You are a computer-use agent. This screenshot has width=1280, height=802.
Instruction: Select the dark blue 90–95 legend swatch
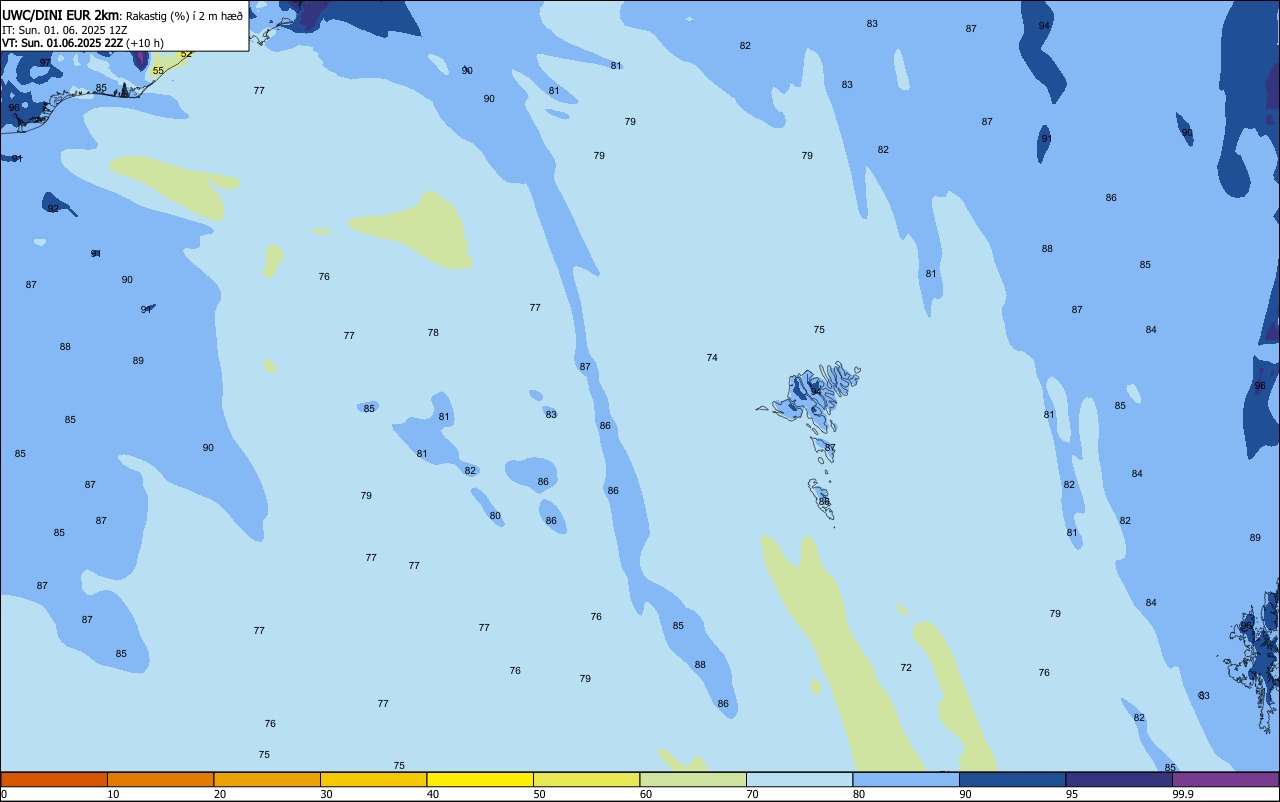tap(1012, 779)
